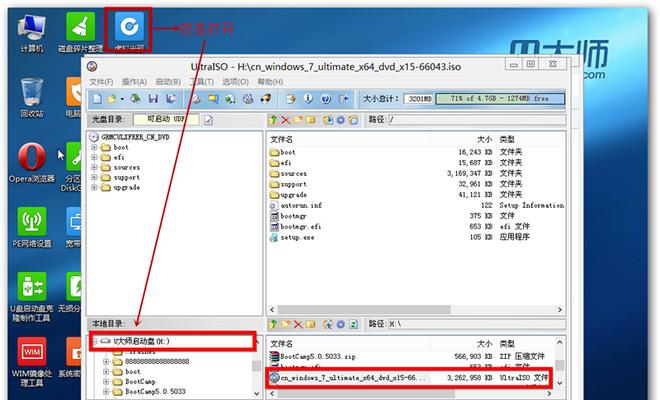Click the Exit toolbar icon
This screenshot has height=400, width=660.
[x=343, y=99]
